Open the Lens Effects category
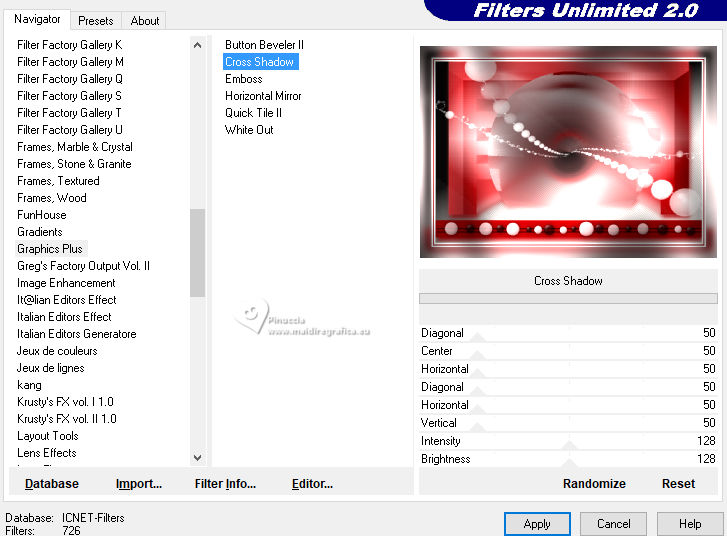 47,453
